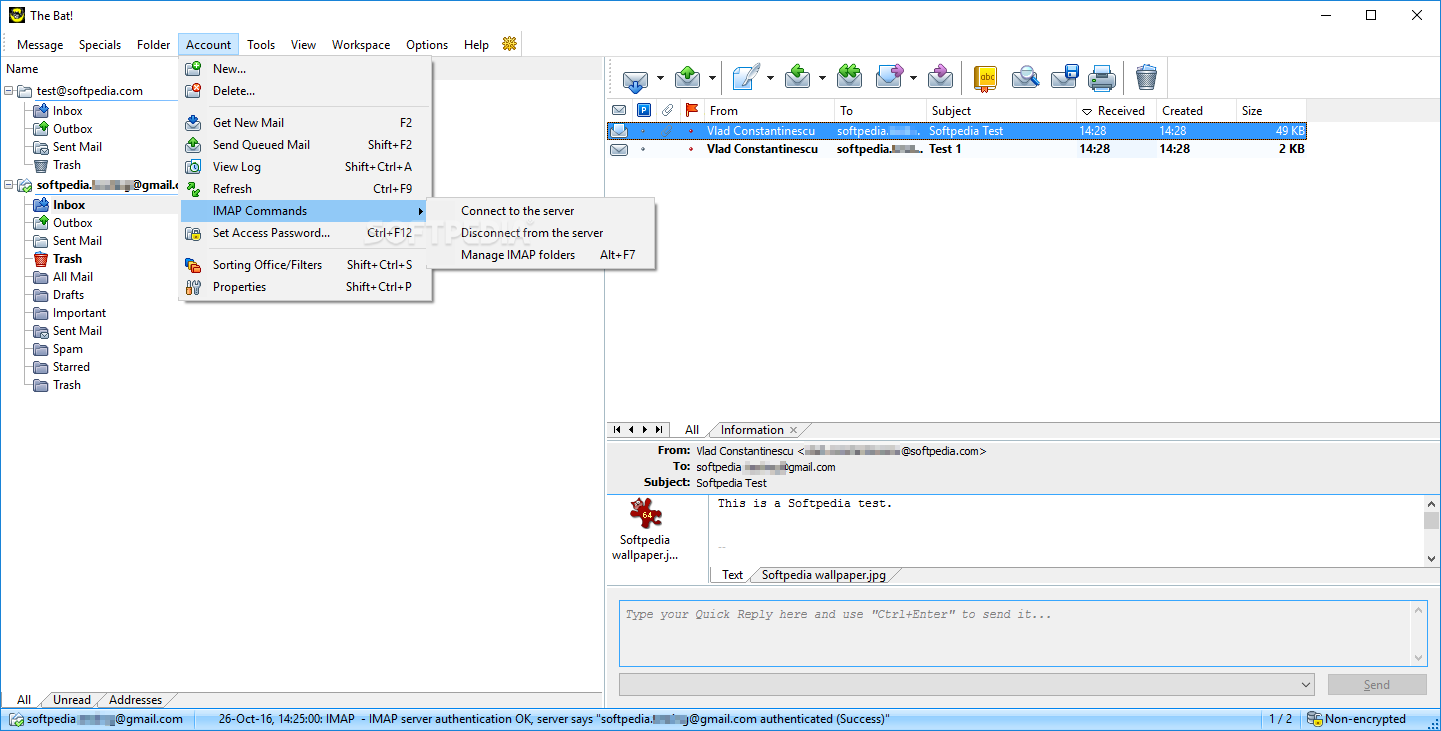Select View Log in Account menu

point(304,167)
